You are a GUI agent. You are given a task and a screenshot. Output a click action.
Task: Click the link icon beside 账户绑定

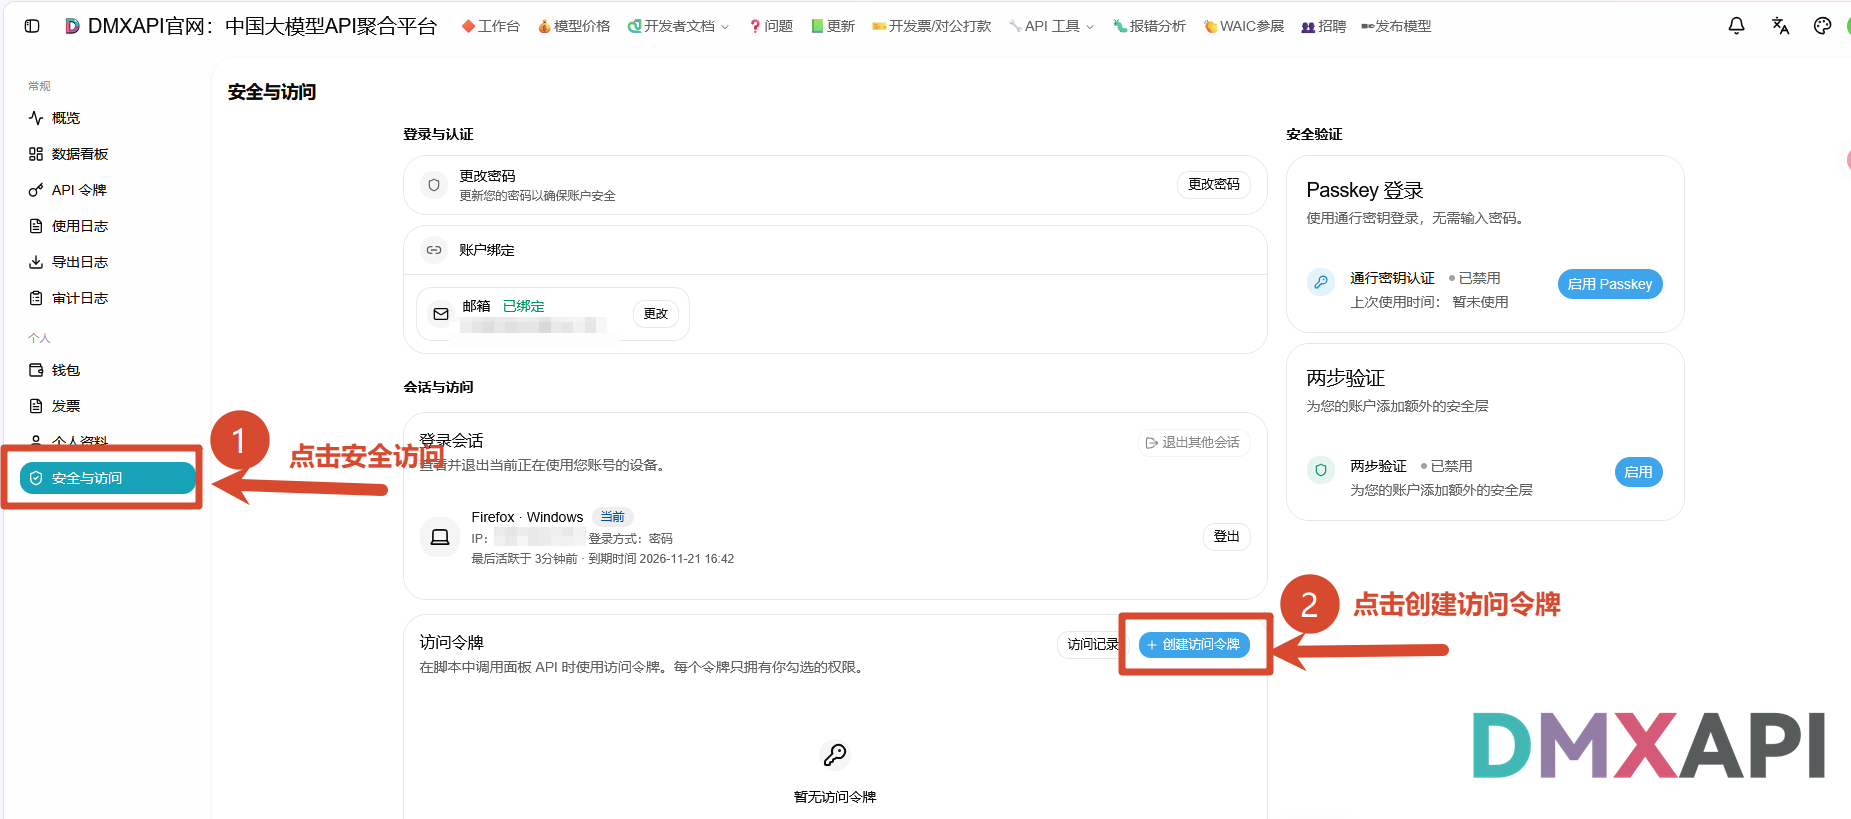(434, 250)
